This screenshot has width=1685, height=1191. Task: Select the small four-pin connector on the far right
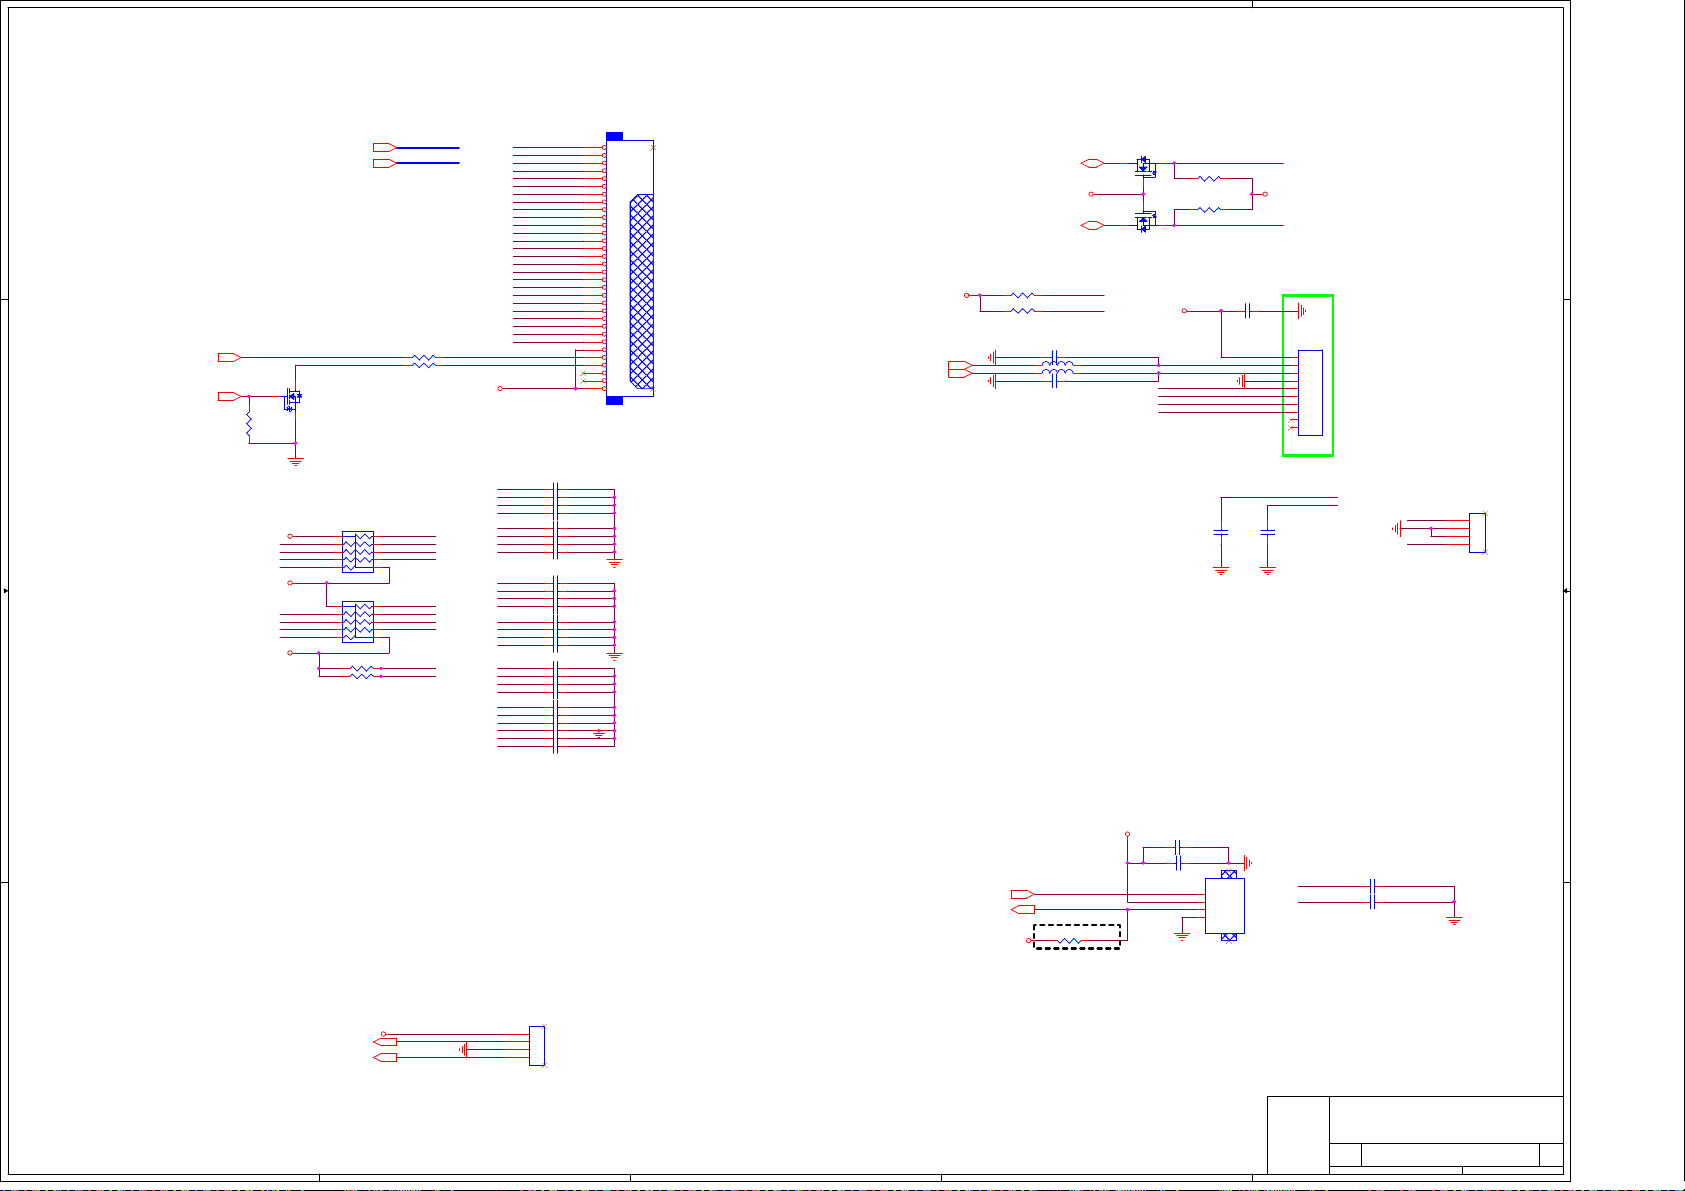click(1477, 532)
